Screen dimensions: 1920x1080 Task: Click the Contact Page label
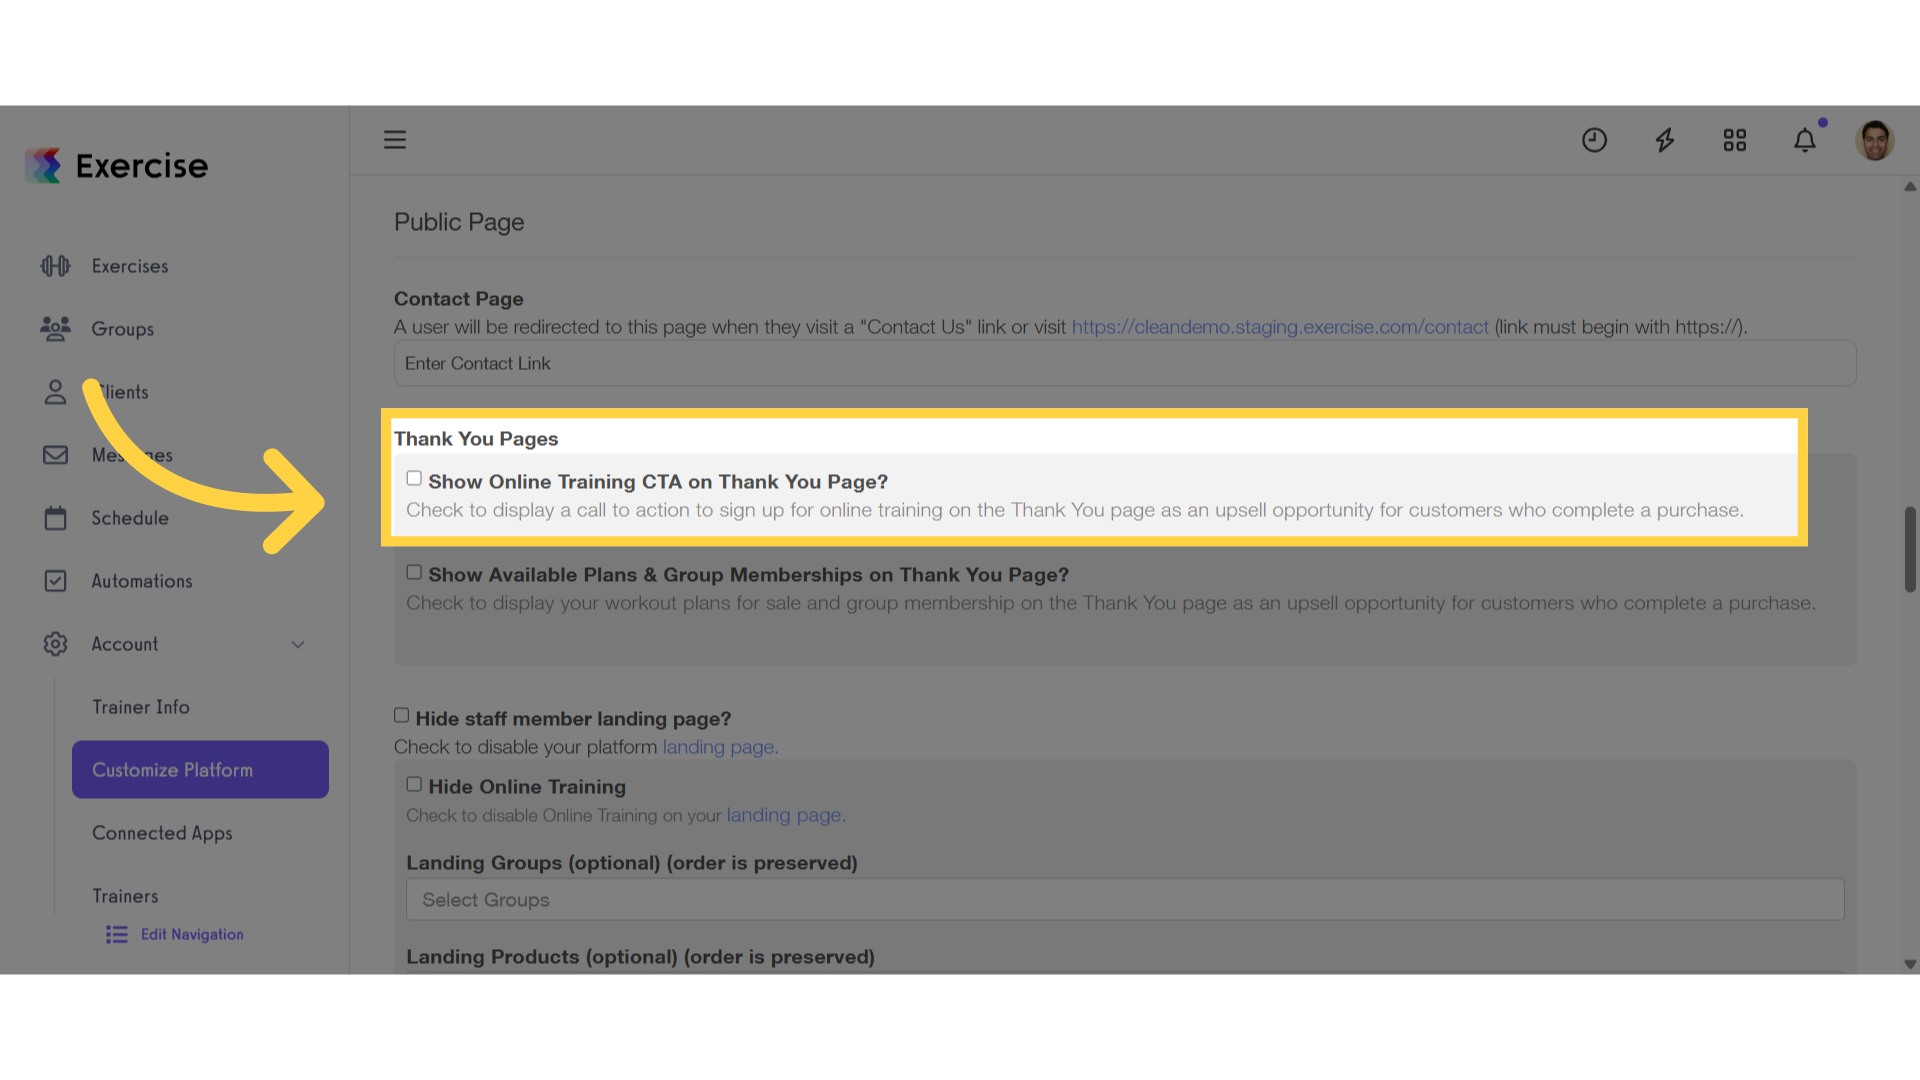click(x=459, y=299)
